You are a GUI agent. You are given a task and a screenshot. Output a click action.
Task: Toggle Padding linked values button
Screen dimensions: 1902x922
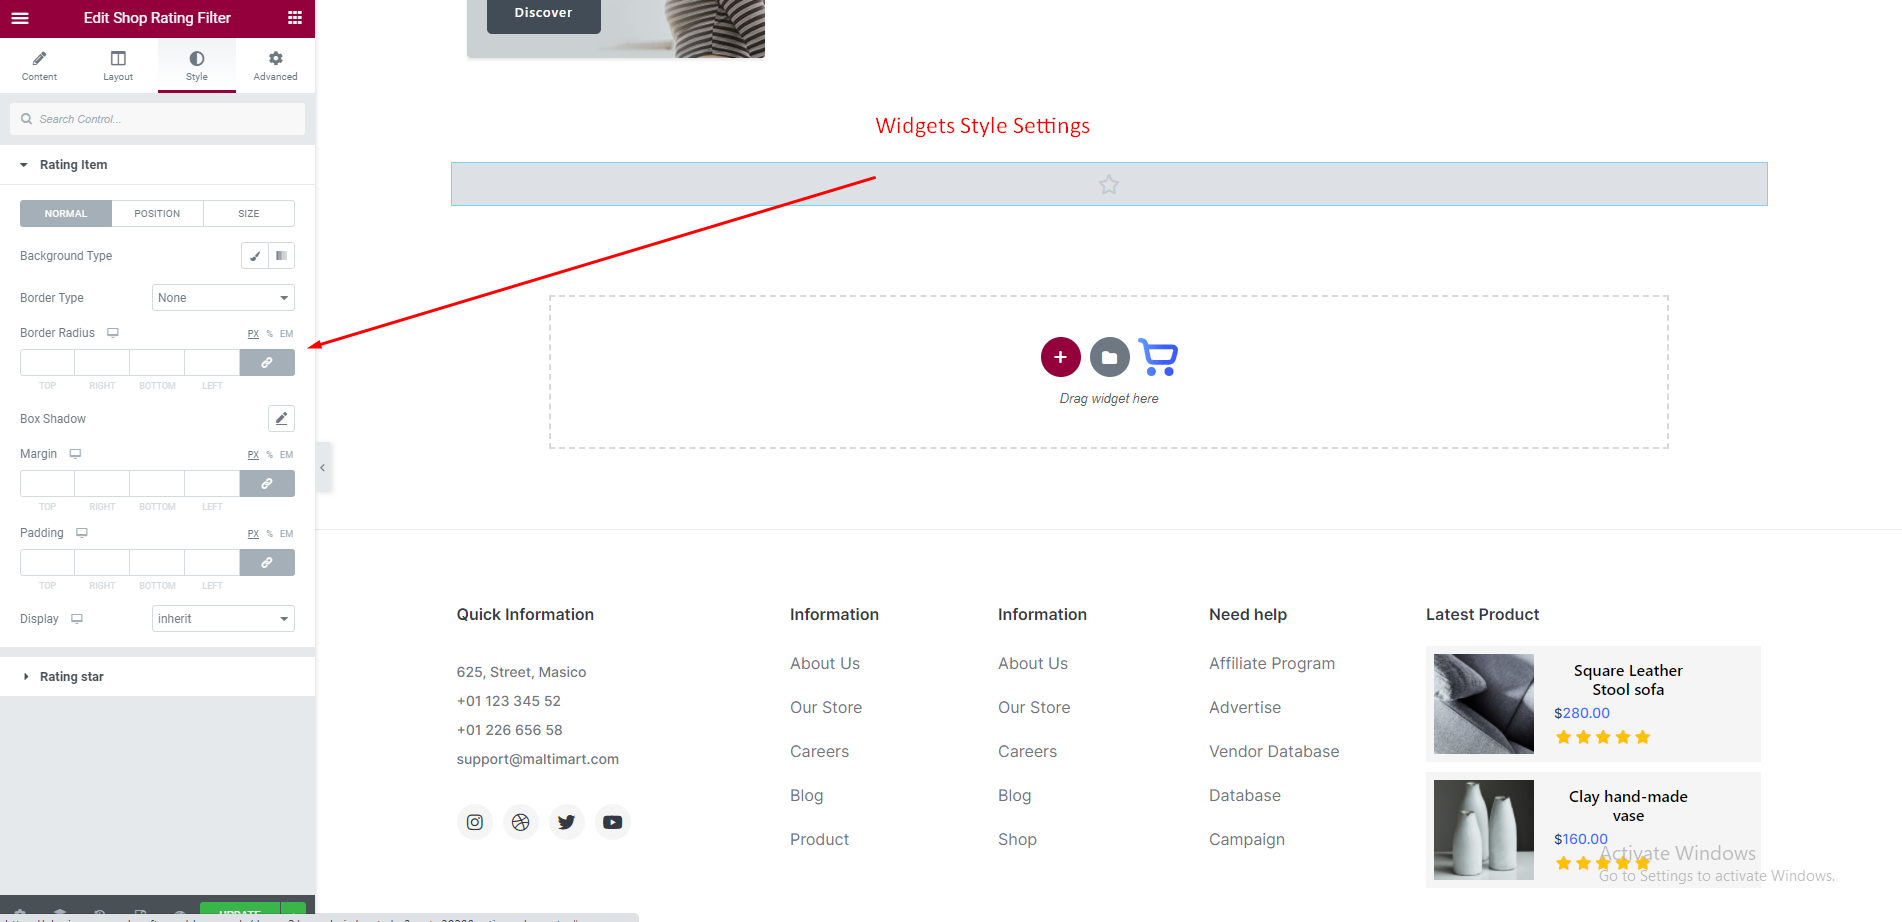267,563
